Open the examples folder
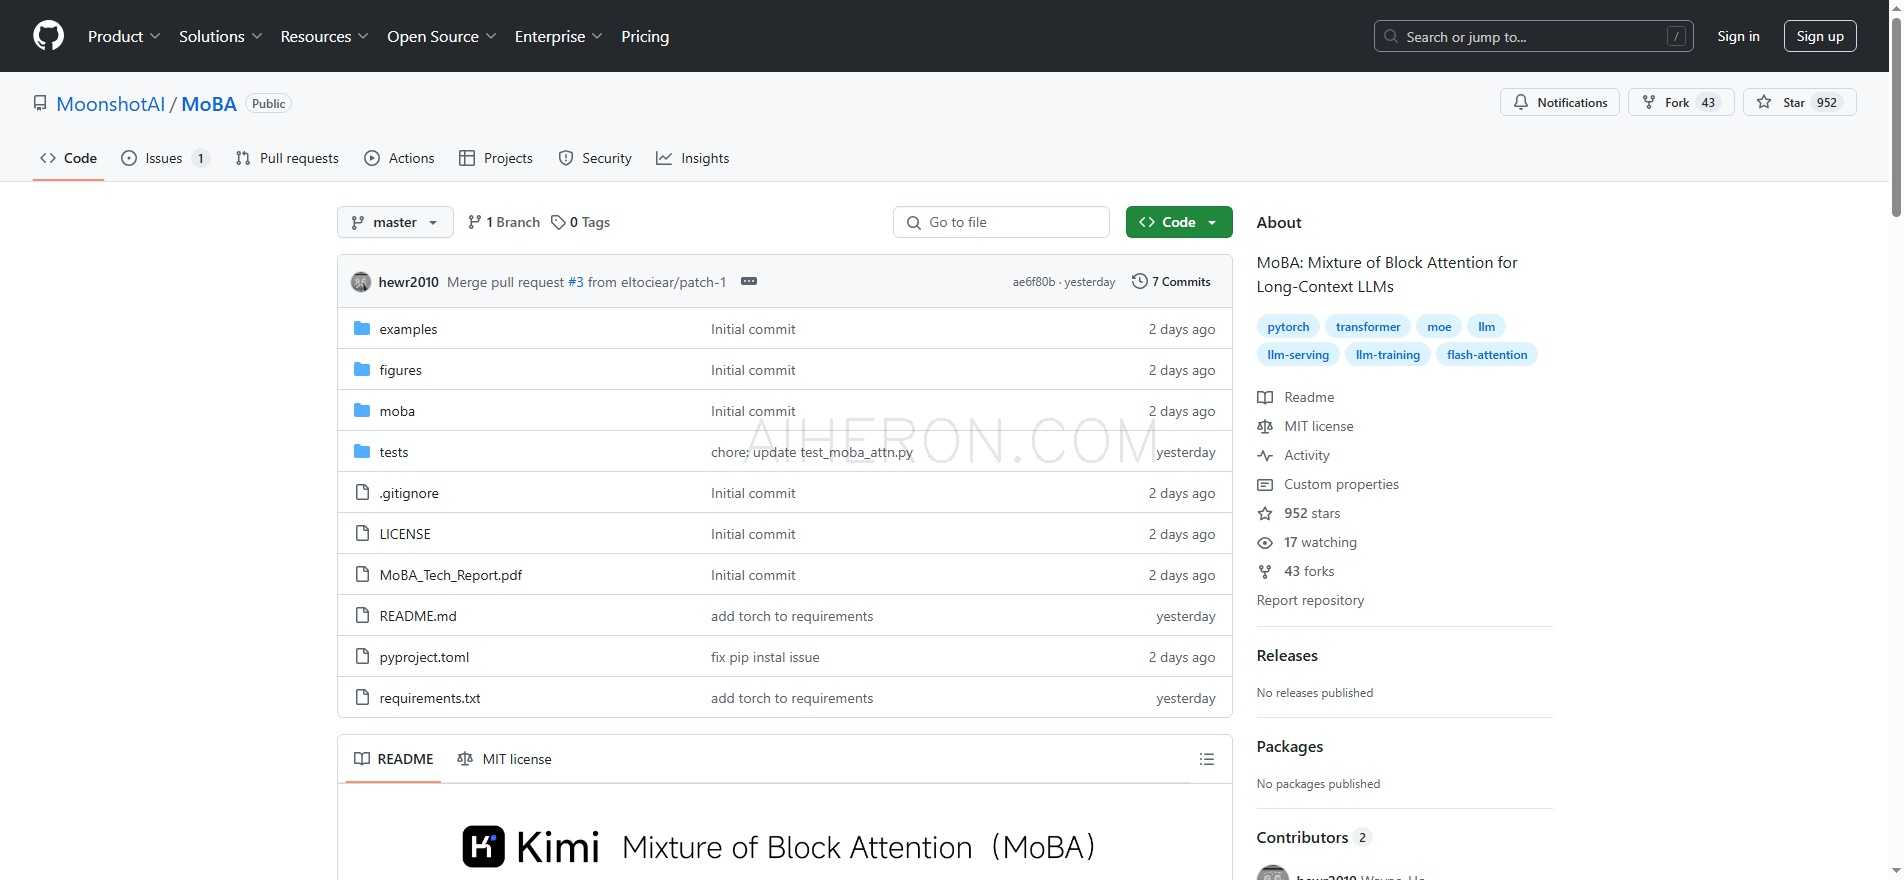 [x=408, y=329]
